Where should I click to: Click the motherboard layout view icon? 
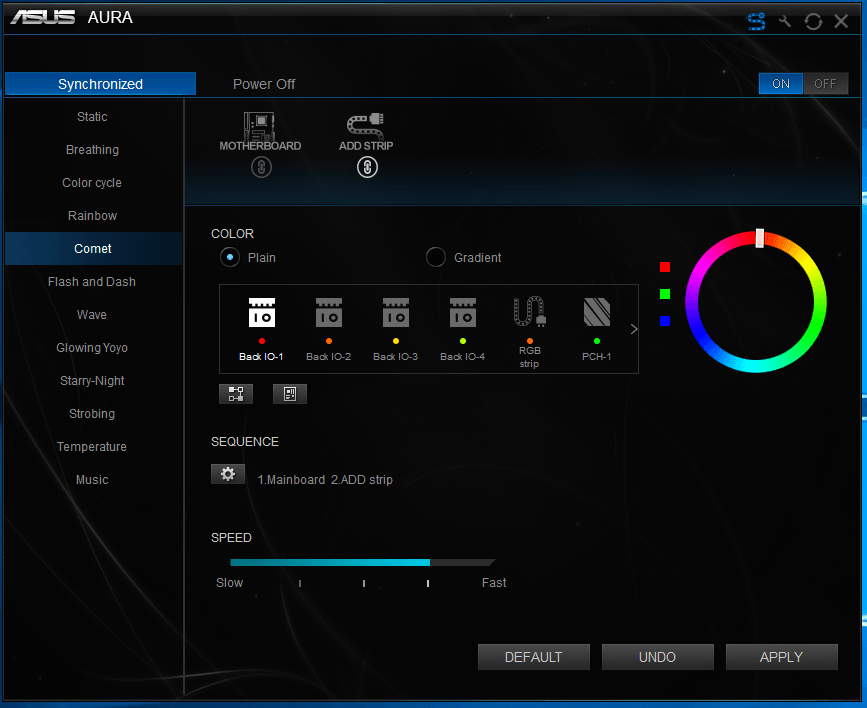tap(290, 394)
